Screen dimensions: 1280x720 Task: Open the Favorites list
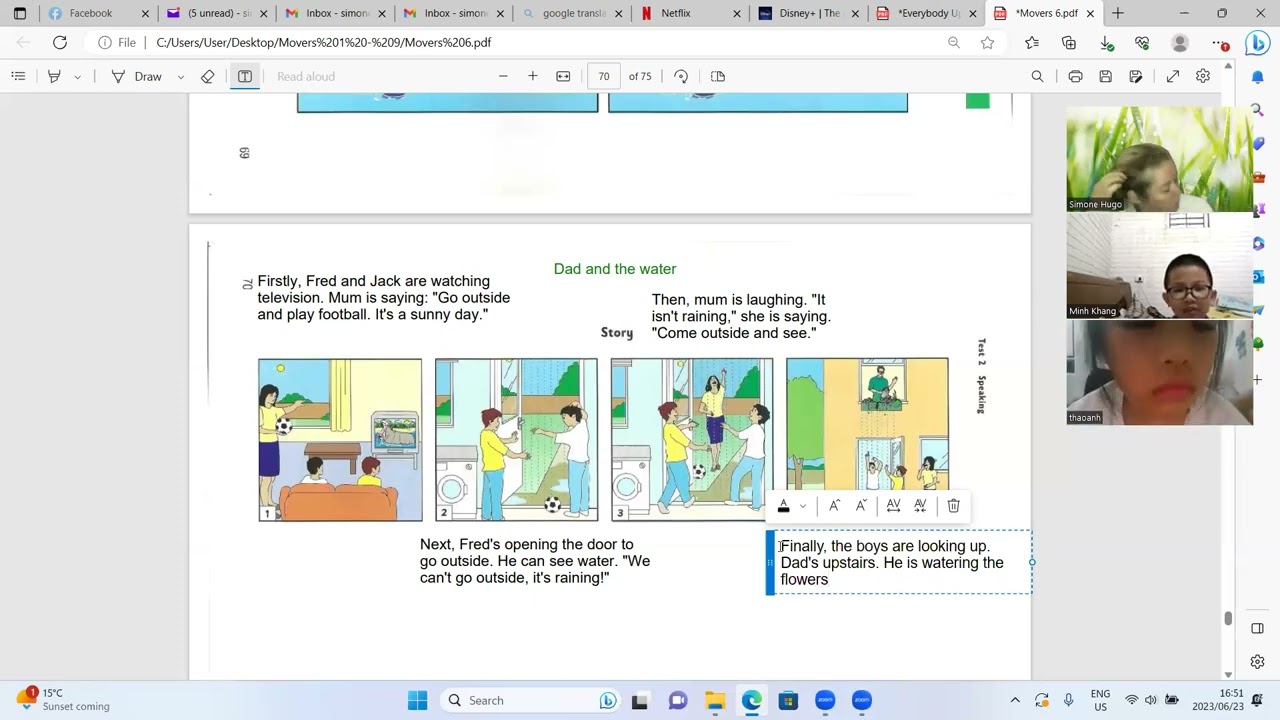[x=1032, y=43]
